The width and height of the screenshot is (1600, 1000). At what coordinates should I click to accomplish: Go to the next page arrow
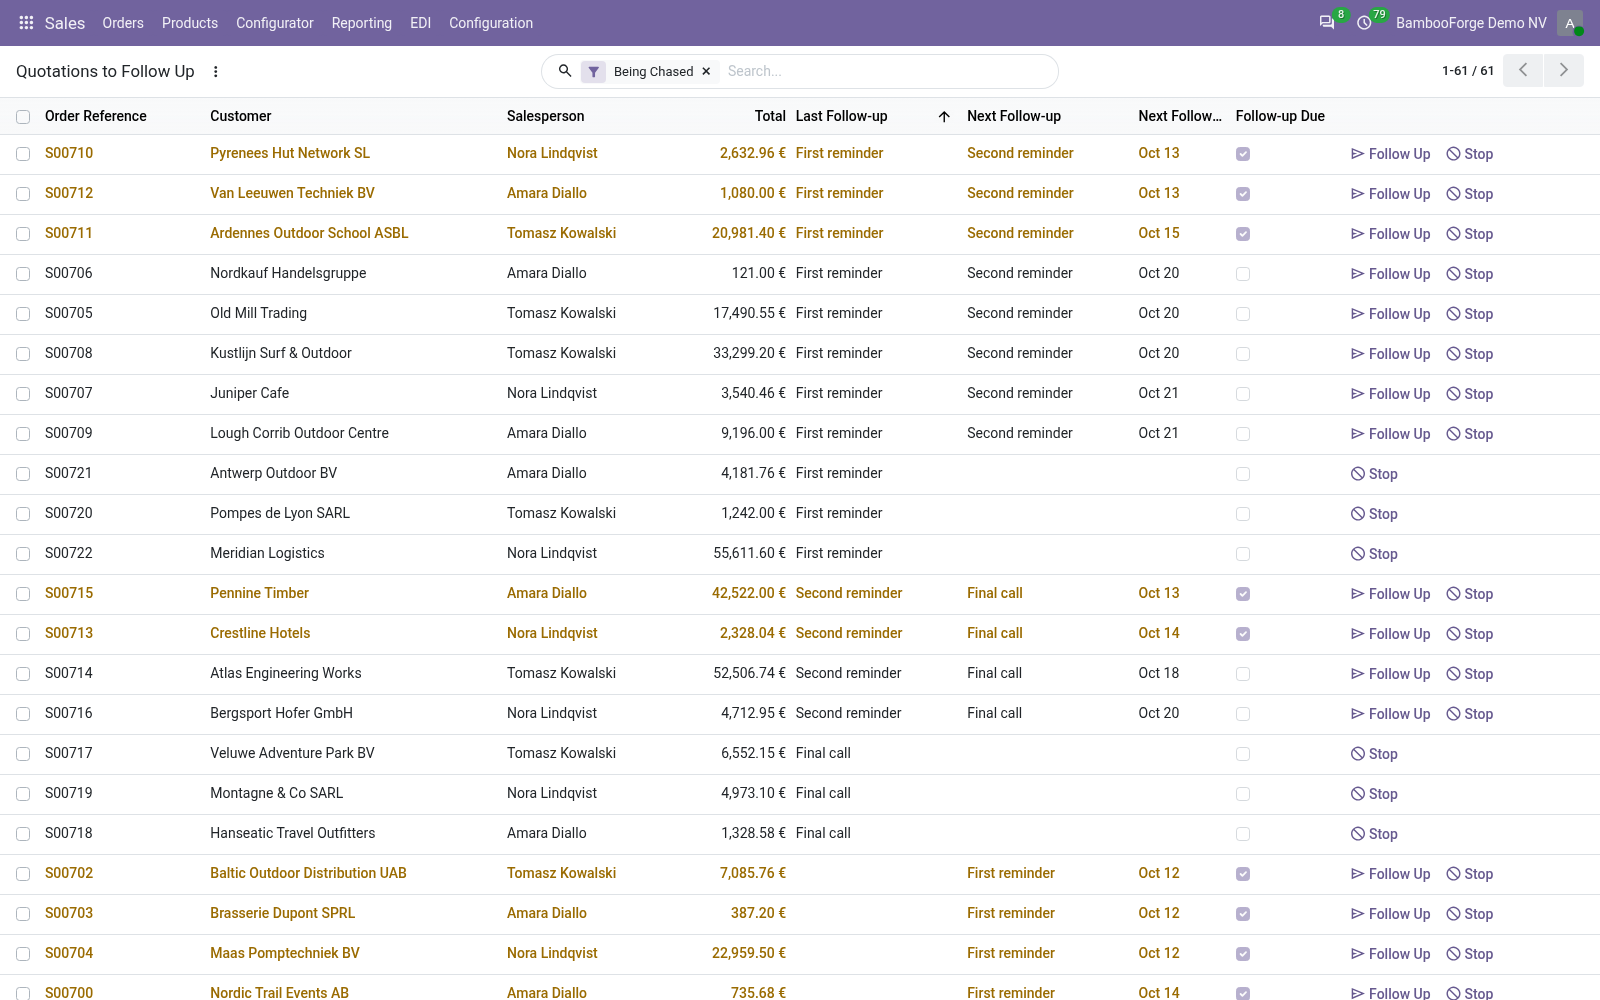point(1564,70)
